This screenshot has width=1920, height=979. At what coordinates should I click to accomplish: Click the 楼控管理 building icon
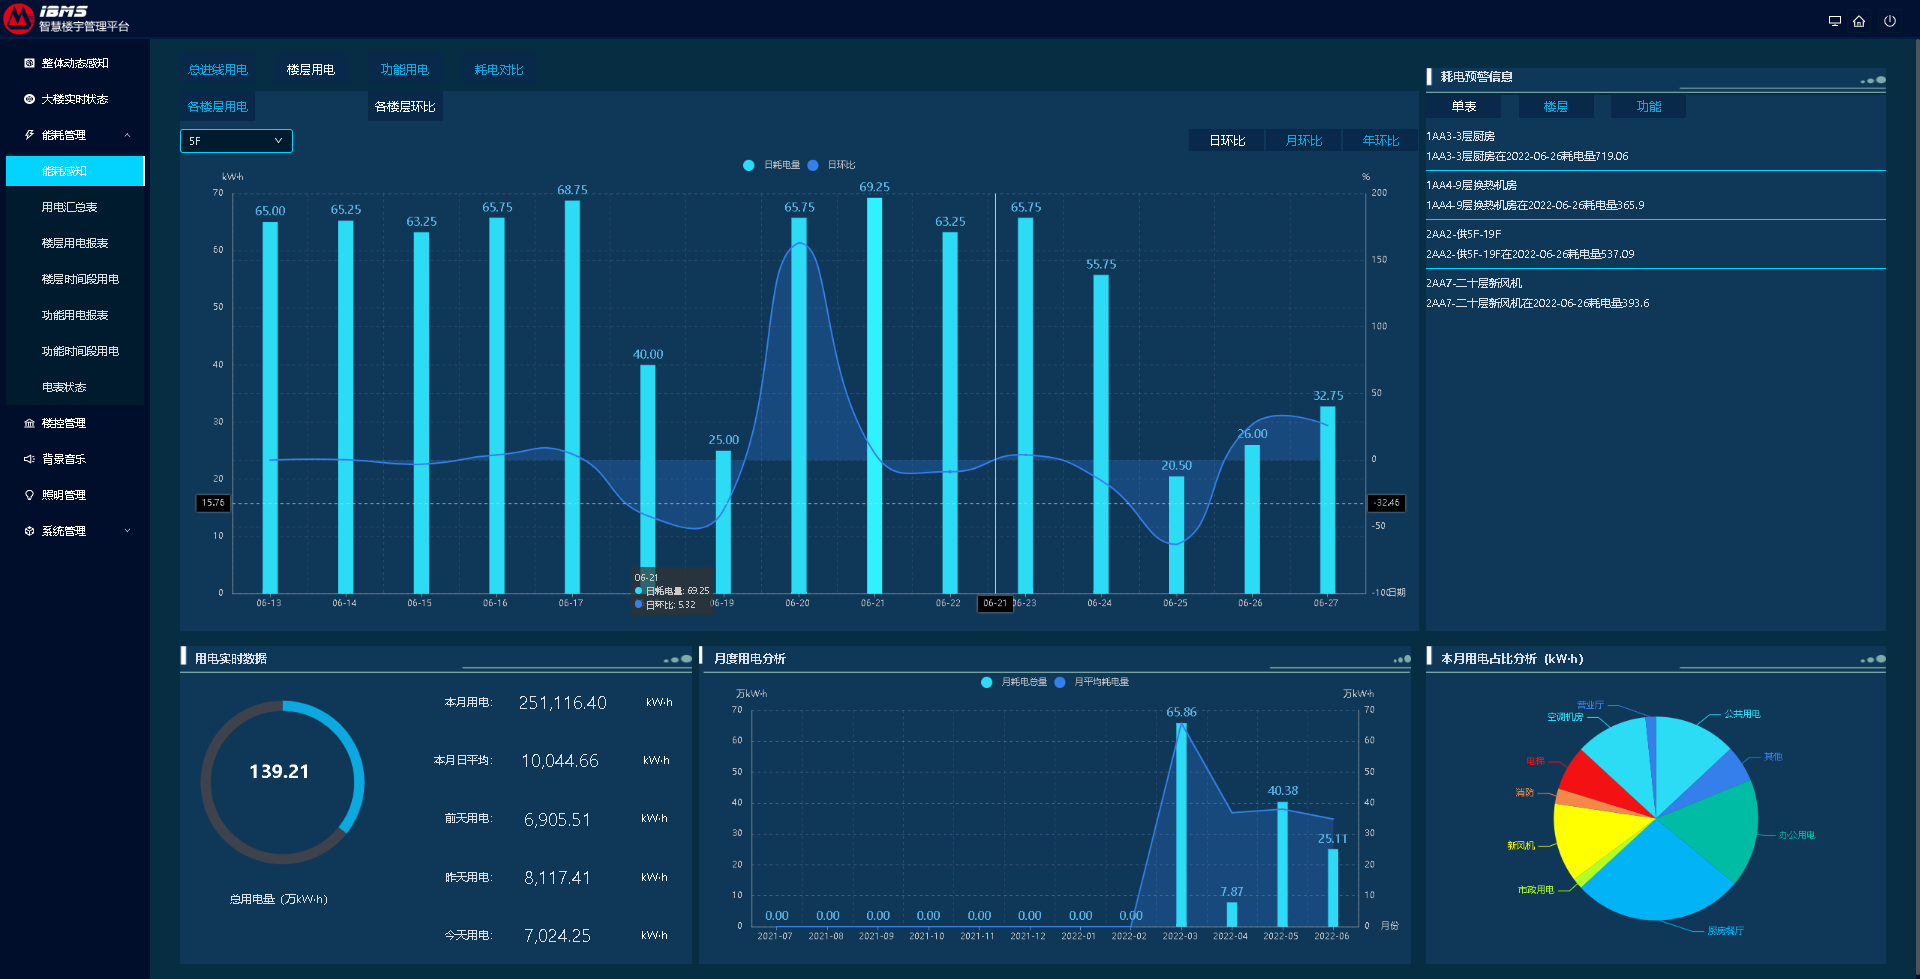coord(29,423)
